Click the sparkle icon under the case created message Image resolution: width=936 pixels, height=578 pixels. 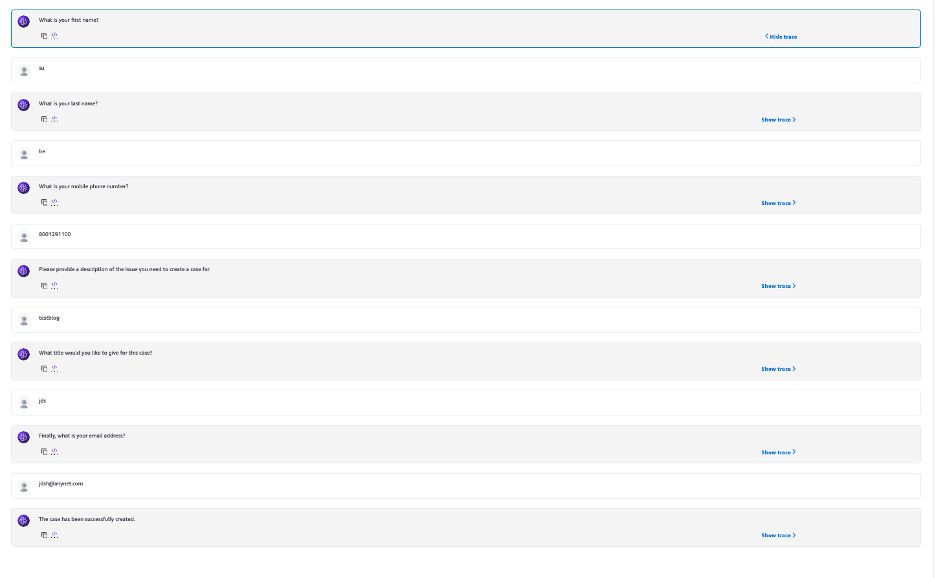54,535
